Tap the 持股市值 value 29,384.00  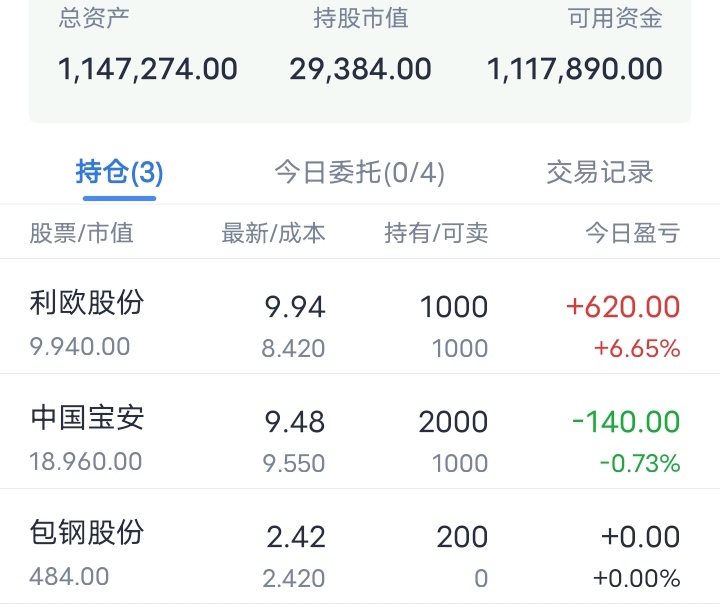[x=361, y=69]
